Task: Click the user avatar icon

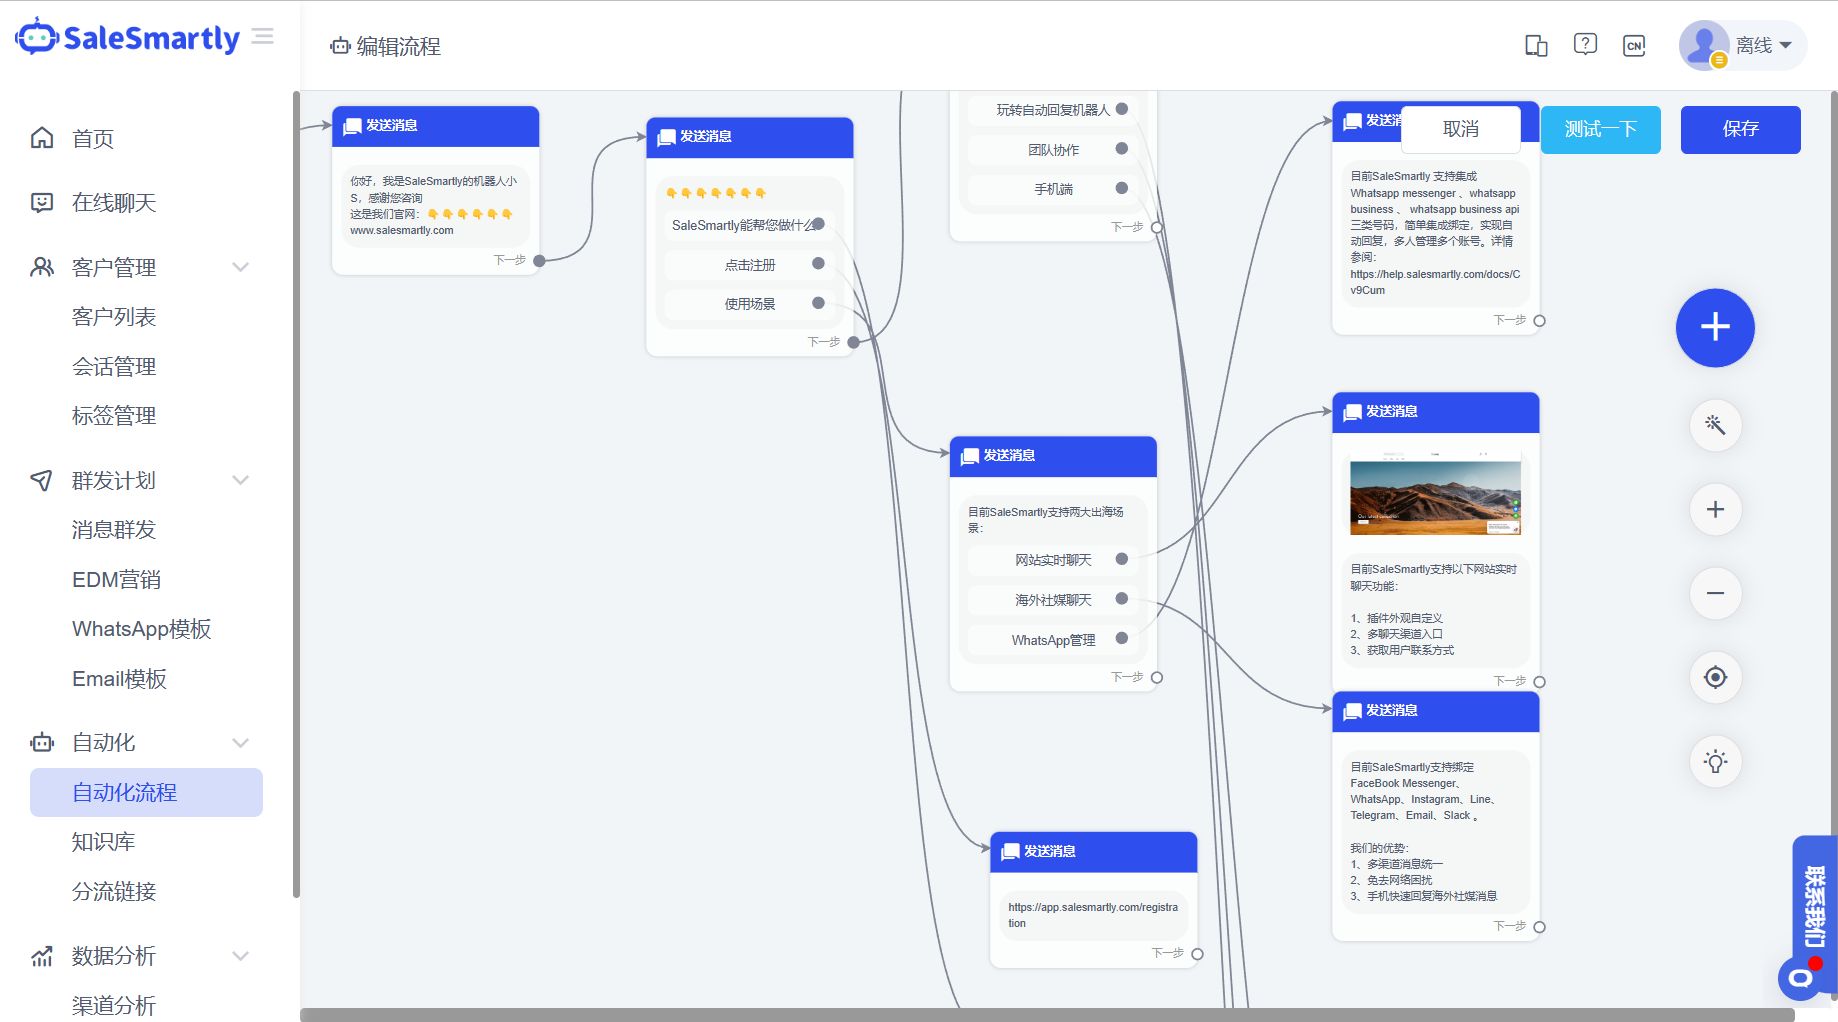Action: (1704, 45)
